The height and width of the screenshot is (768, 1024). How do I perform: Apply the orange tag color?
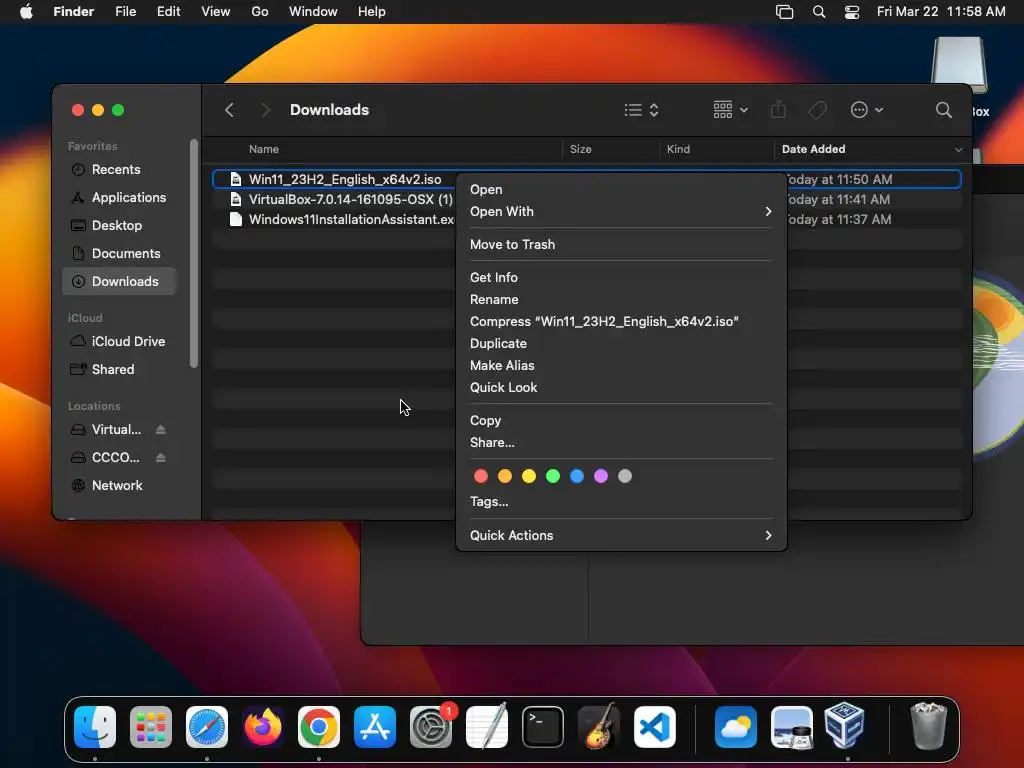pos(505,476)
